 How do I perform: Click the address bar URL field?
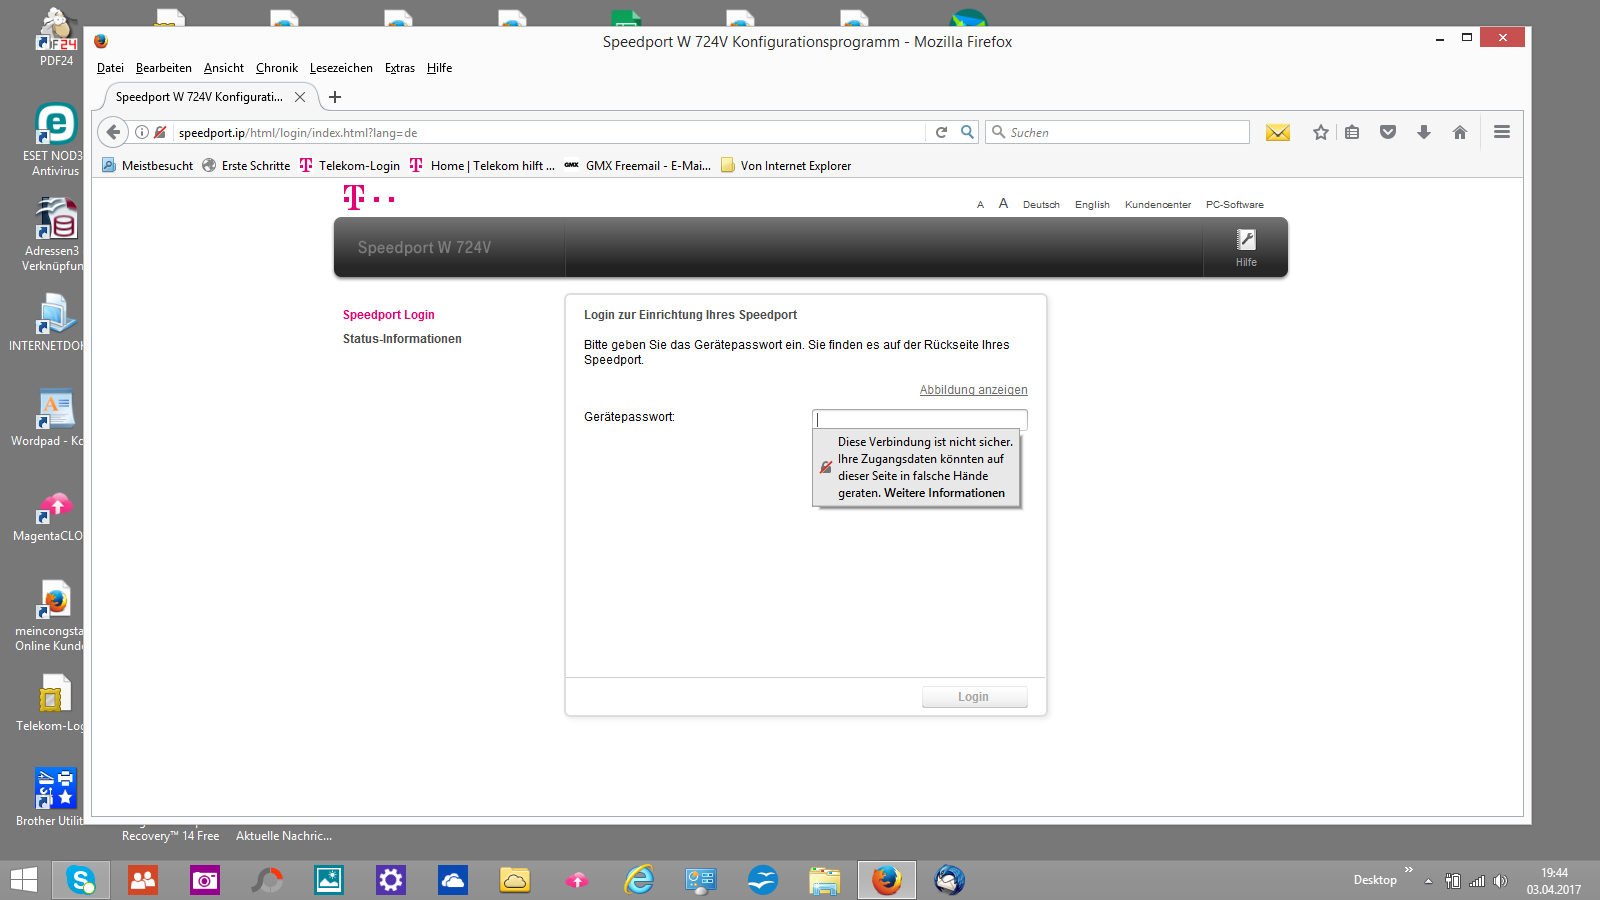[x=550, y=132]
